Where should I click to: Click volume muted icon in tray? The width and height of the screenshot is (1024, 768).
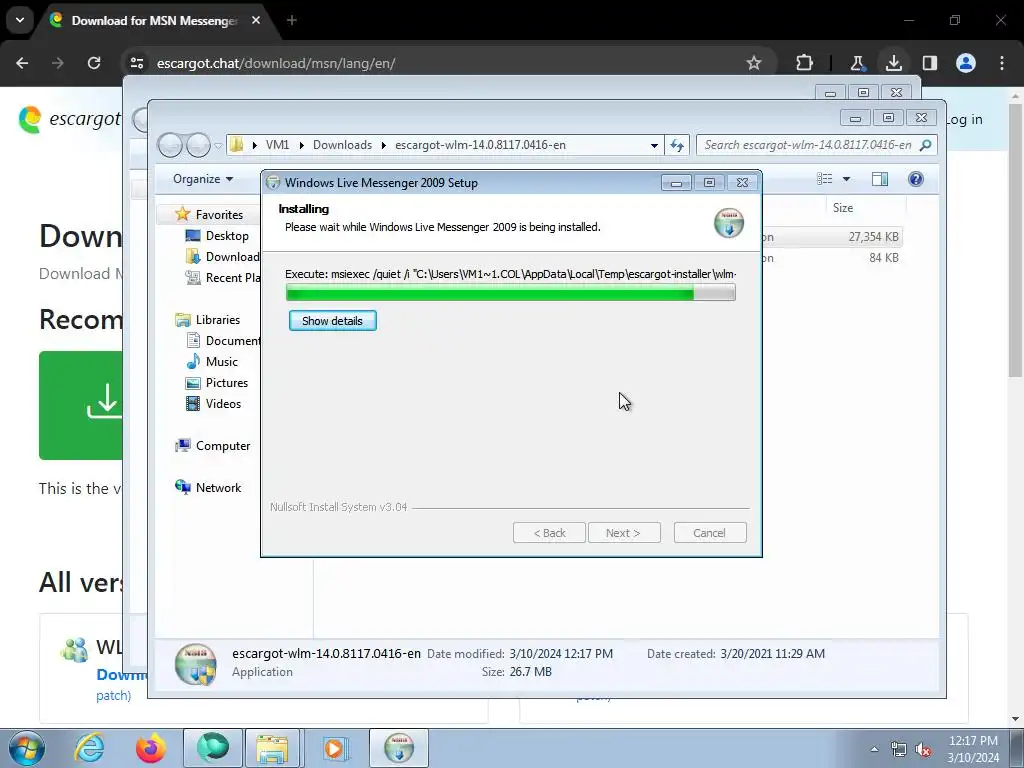(923, 750)
